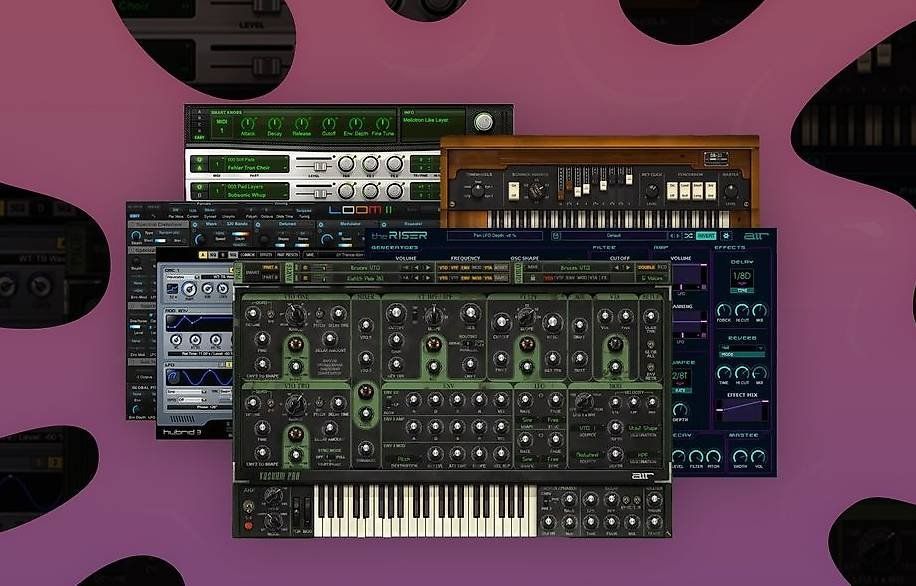
Task: Click the DB-33 Tonewheels selector knob
Action: pos(478,191)
